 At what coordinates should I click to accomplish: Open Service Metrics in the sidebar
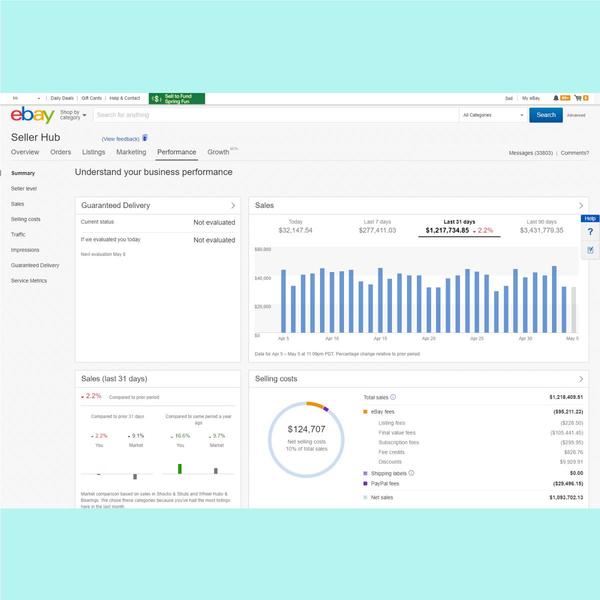pyautogui.click(x=29, y=280)
